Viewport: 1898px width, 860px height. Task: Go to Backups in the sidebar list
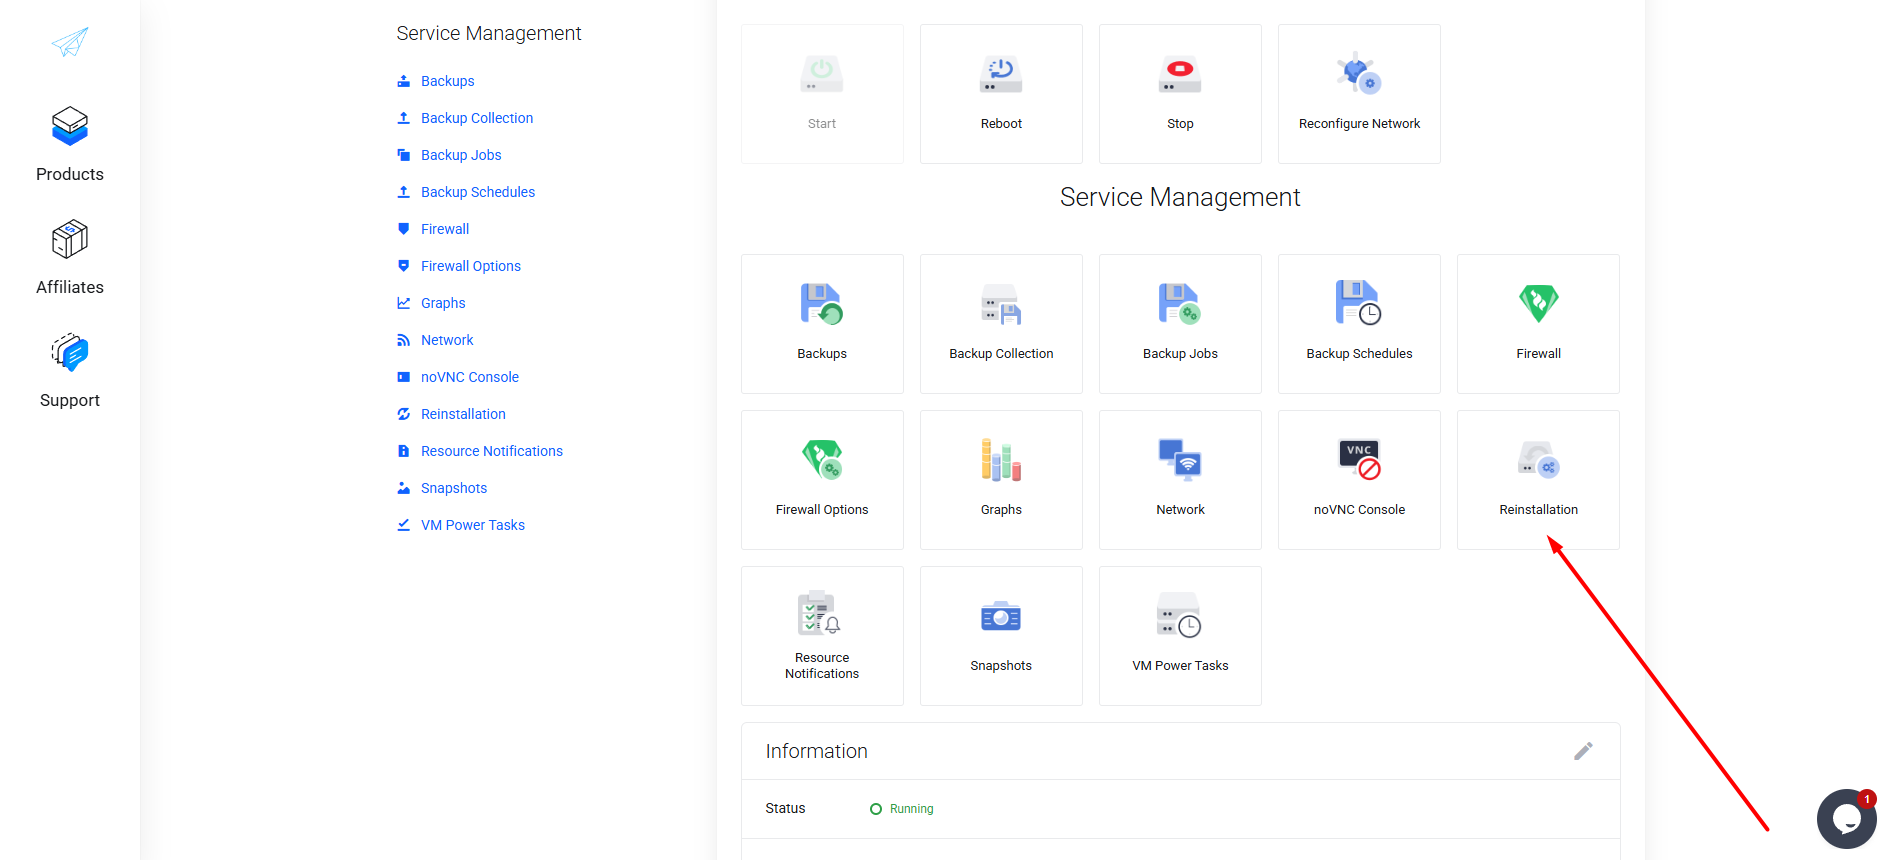[447, 81]
